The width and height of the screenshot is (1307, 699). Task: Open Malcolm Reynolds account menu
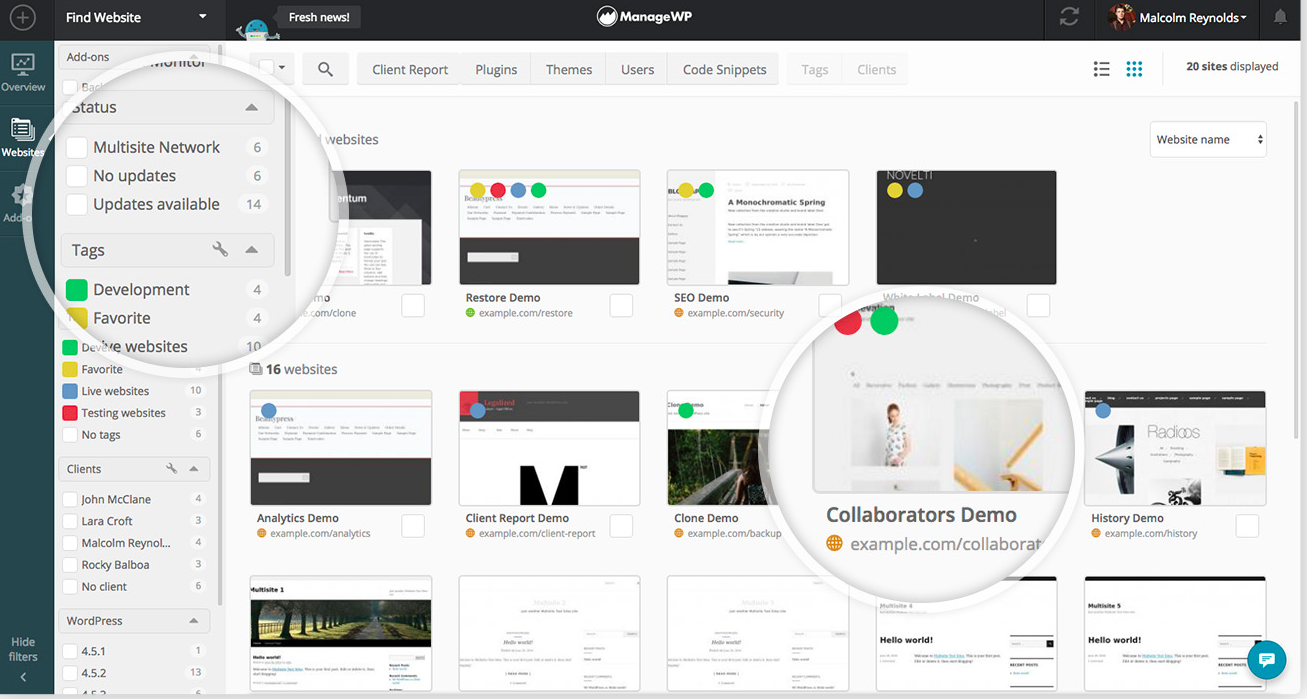(1178, 18)
